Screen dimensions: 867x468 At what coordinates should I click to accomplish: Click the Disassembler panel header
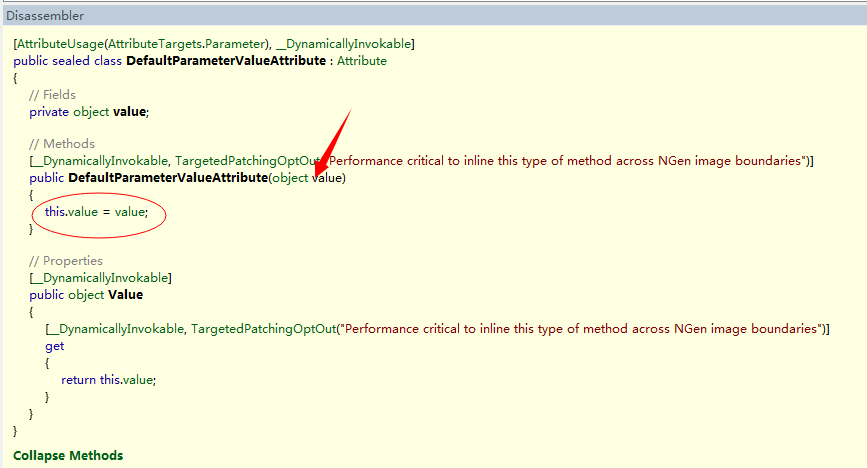[434, 15]
